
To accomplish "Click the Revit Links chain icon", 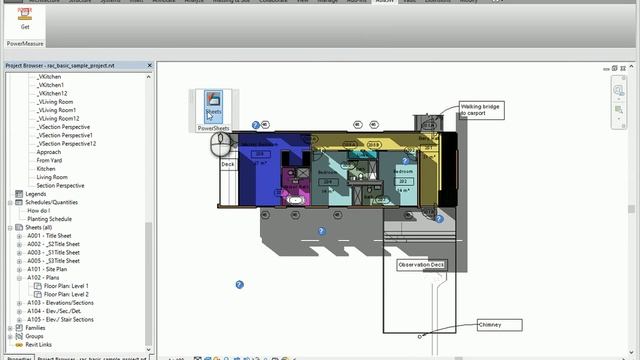I will [x=19, y=345].
